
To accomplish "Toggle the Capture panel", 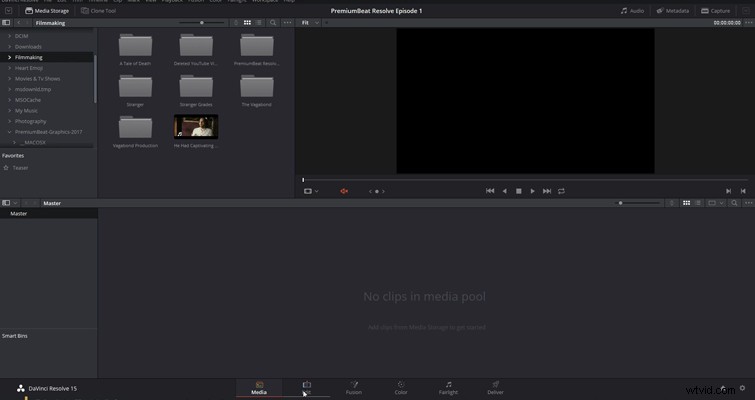I will [x=716, y=11].
